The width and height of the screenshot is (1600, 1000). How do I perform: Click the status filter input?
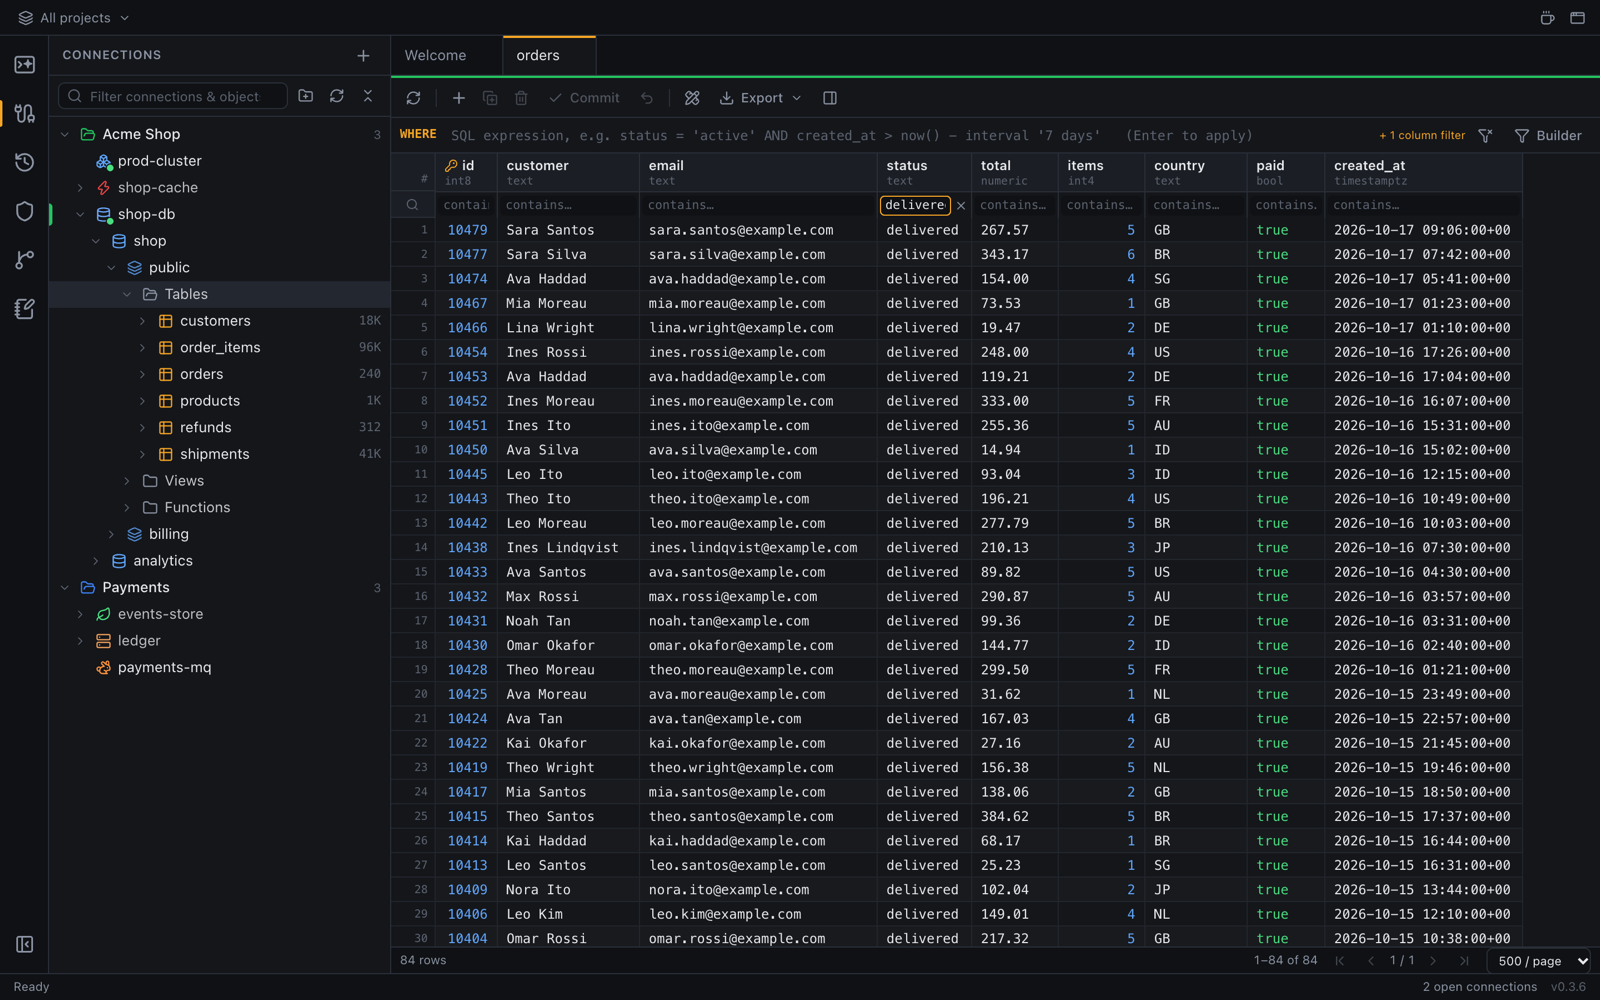tap(915, 205)
